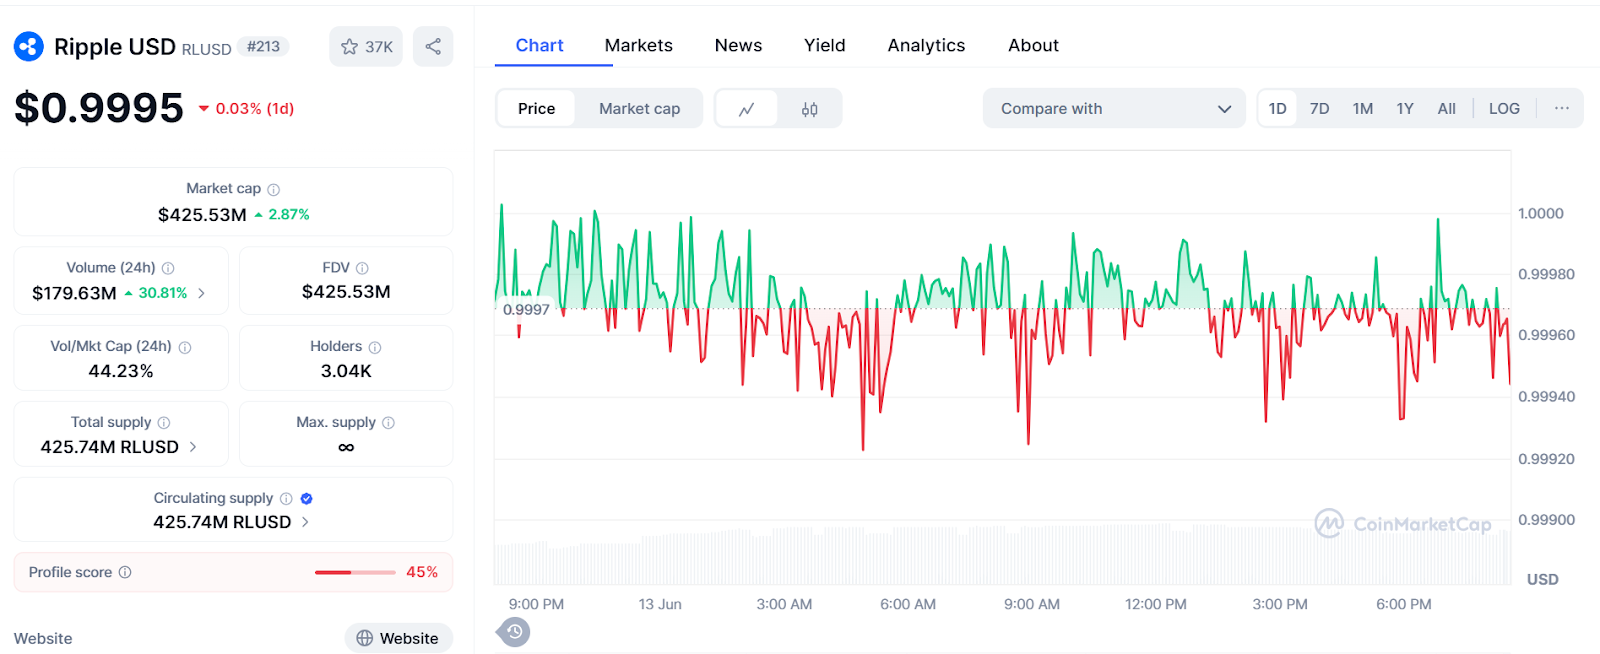This screenshot has width=1600, height=654.
Task: Click the $179.63M volume value
Action: pos(74,293)
